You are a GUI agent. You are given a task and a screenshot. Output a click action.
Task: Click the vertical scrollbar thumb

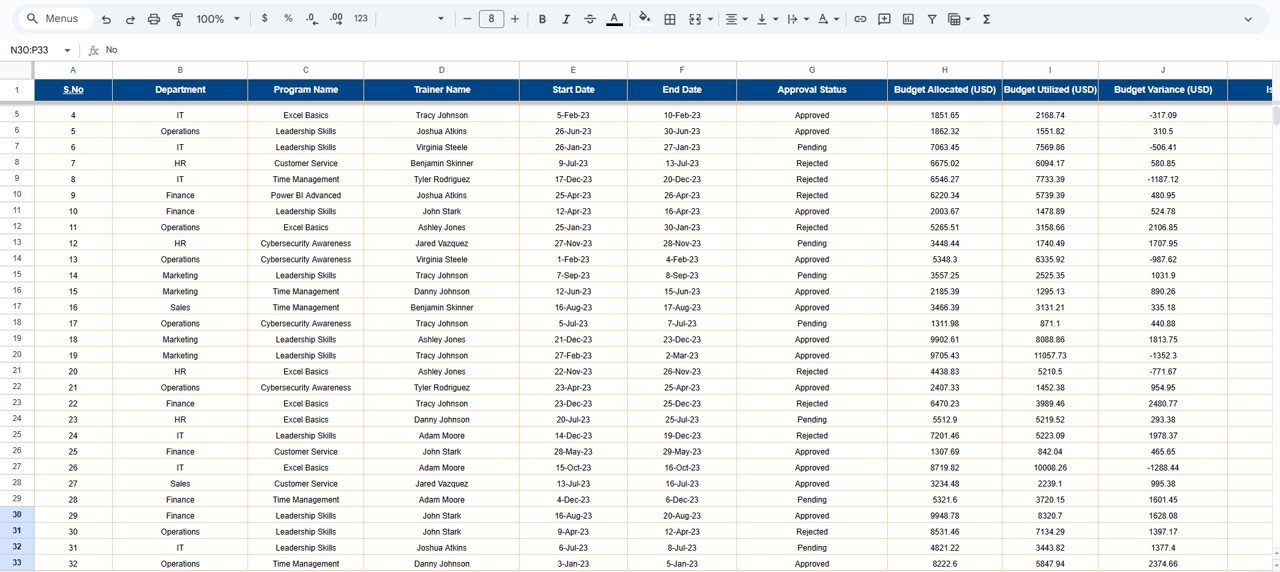coord(1275,114)
